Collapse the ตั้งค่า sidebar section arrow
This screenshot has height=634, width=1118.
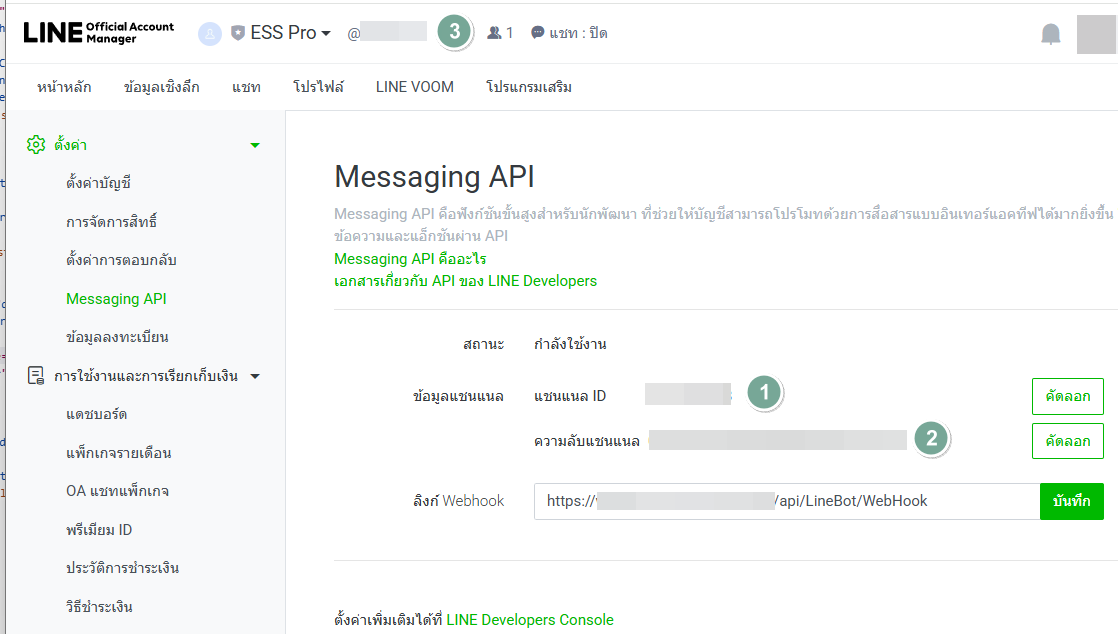point(255,145)
